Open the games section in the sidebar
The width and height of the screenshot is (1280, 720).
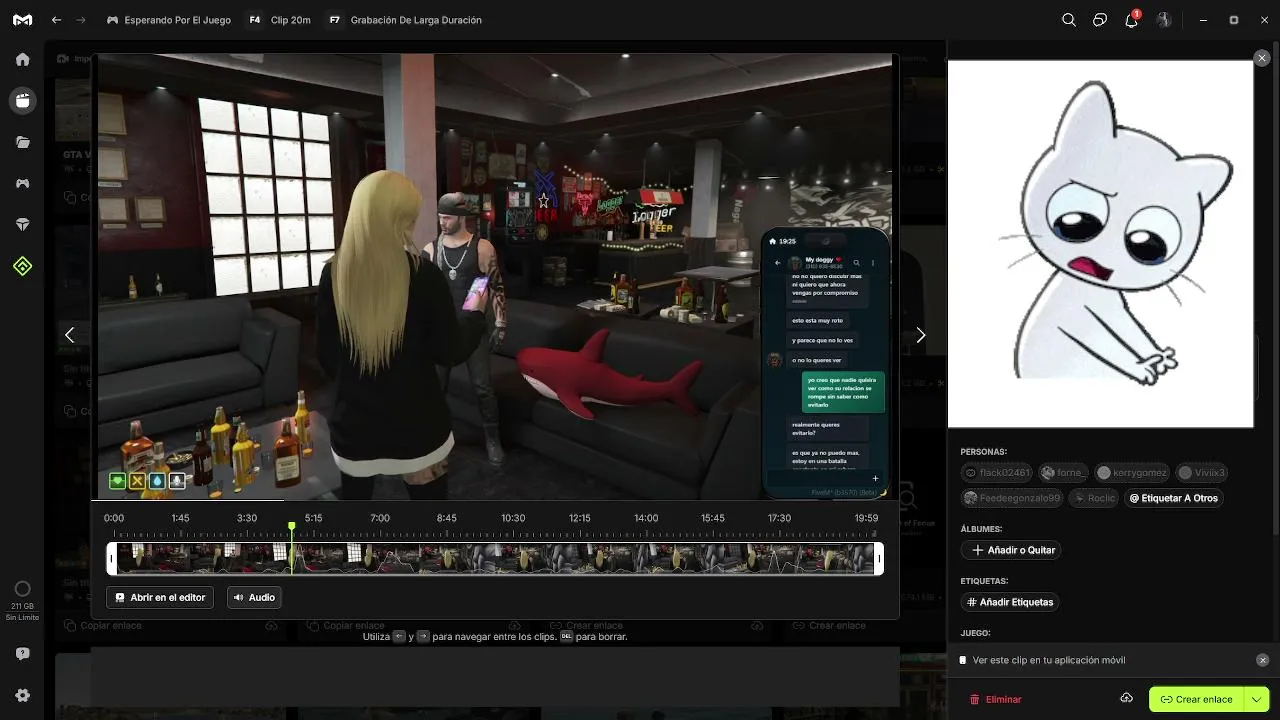(x=22, y=184)
